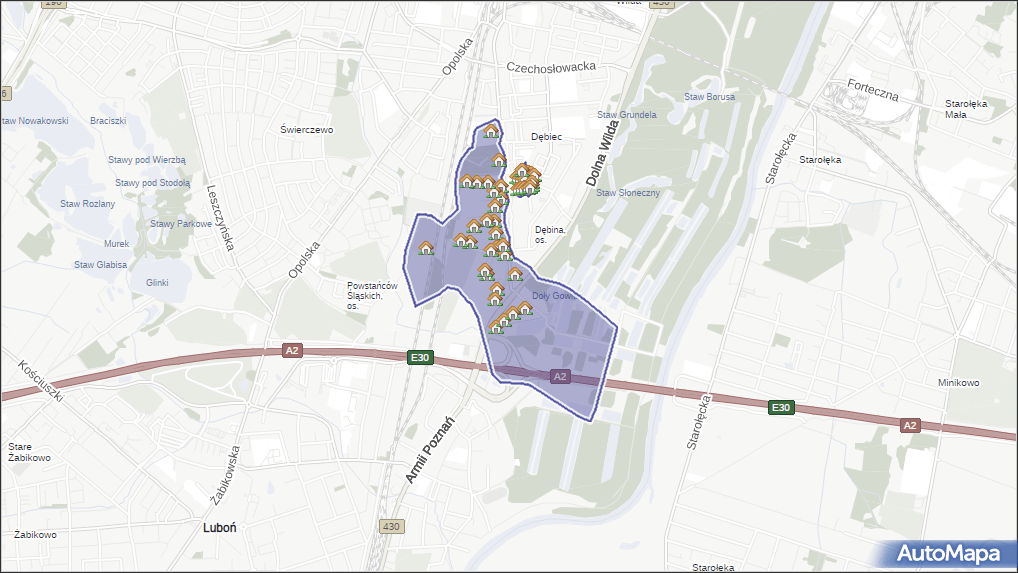Click the 430 road shield above Luboń
Image resolution: width=1018 pixels, height=573 pixels.
(391, 526)
